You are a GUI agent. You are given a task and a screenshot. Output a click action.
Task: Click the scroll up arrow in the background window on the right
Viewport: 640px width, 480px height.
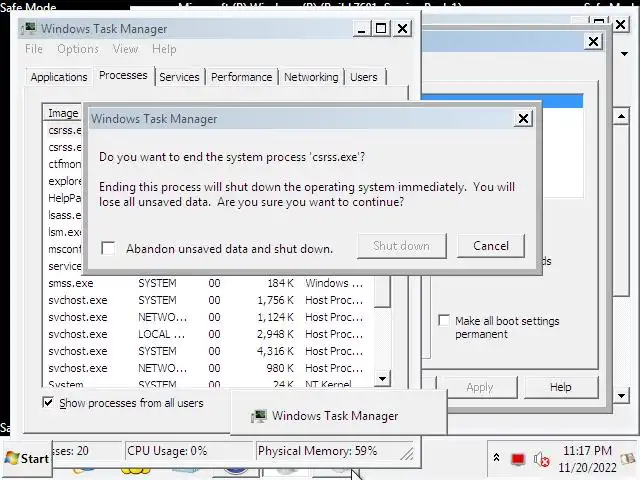pyautogui.click(x=621, y=117)
